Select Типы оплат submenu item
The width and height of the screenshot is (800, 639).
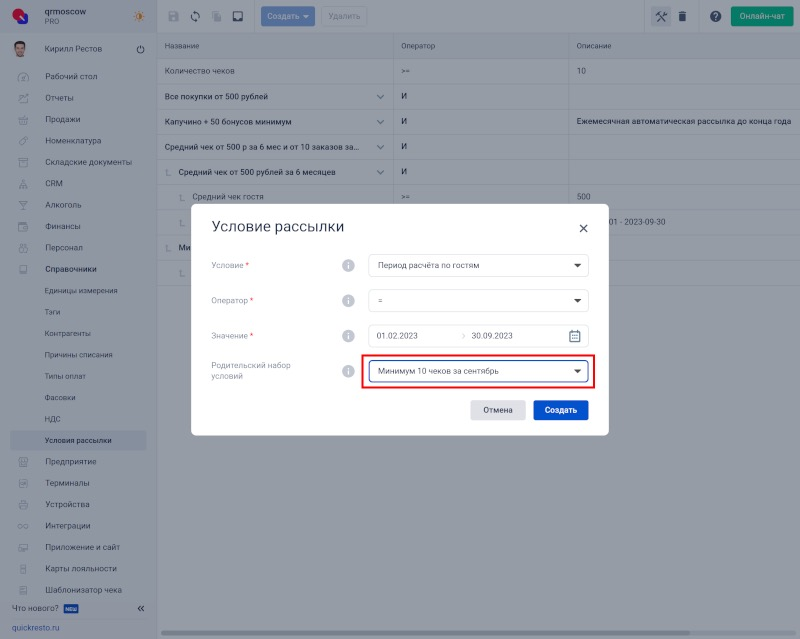[x=65, y=376]
